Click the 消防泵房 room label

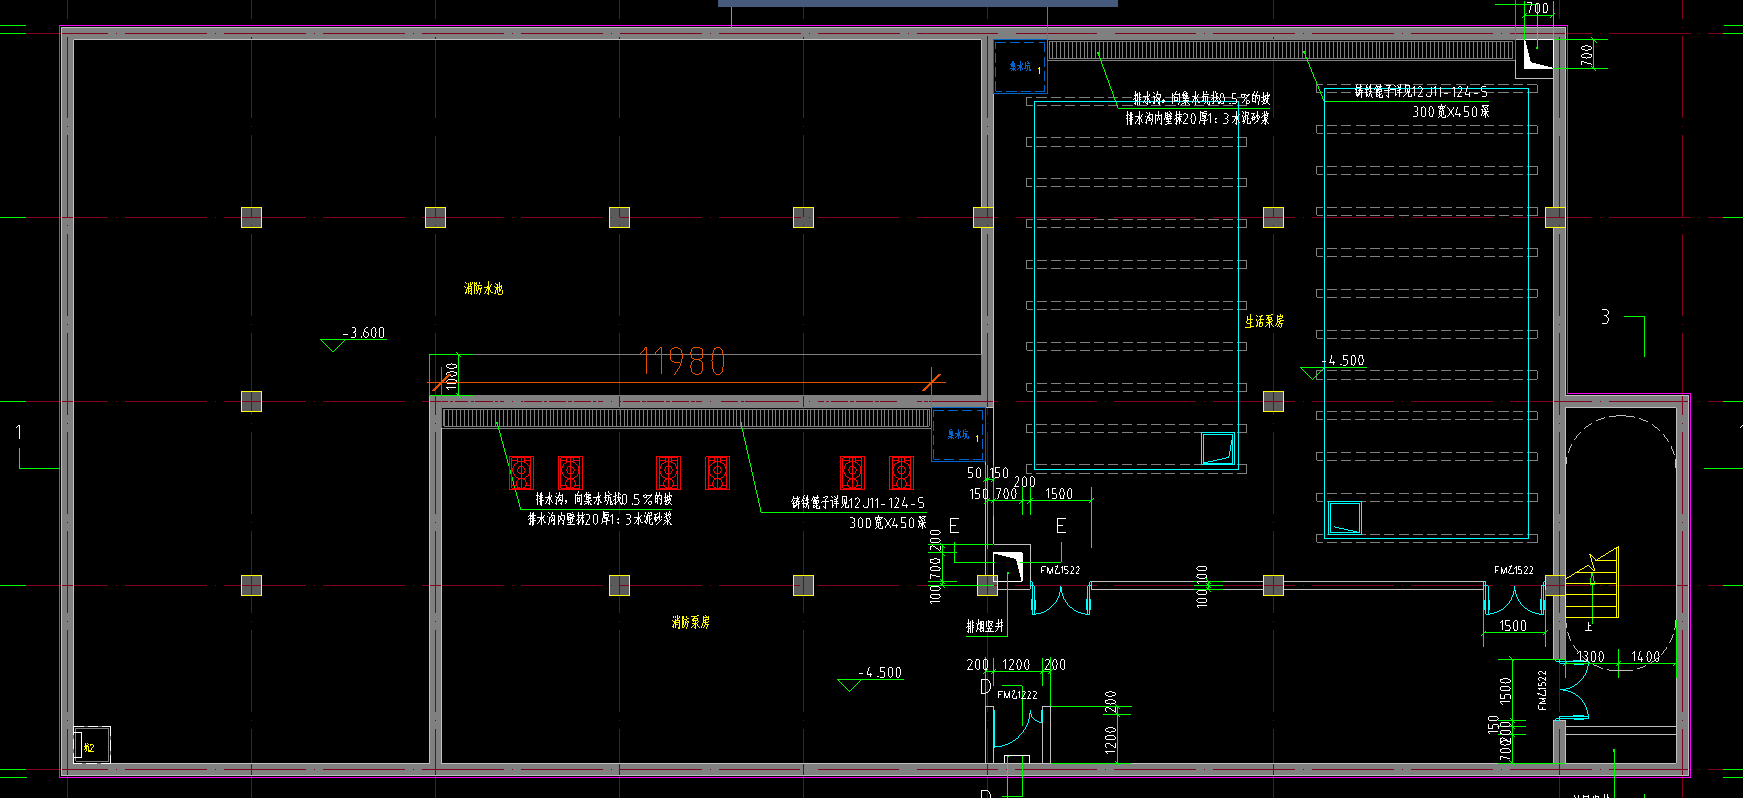pyautogui.click(x=691, y=622)
